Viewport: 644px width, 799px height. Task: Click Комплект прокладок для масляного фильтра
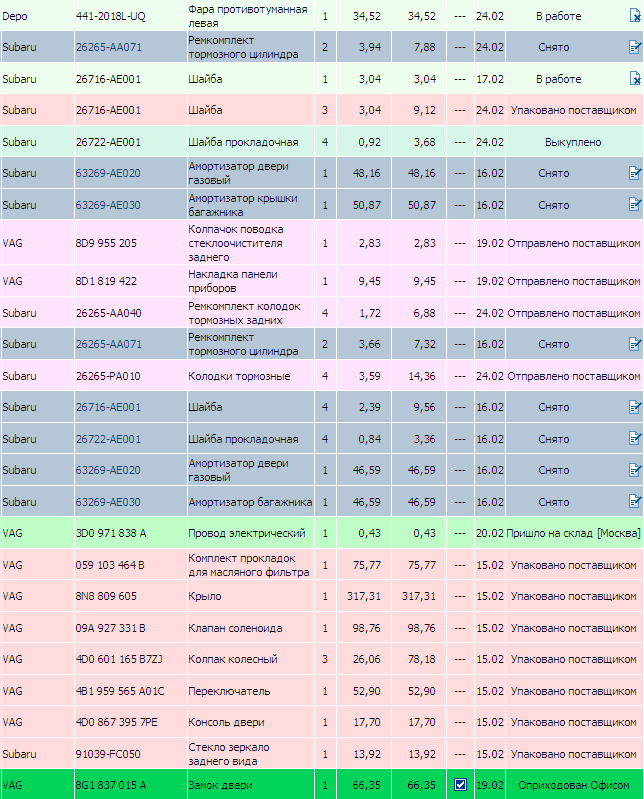249,565
